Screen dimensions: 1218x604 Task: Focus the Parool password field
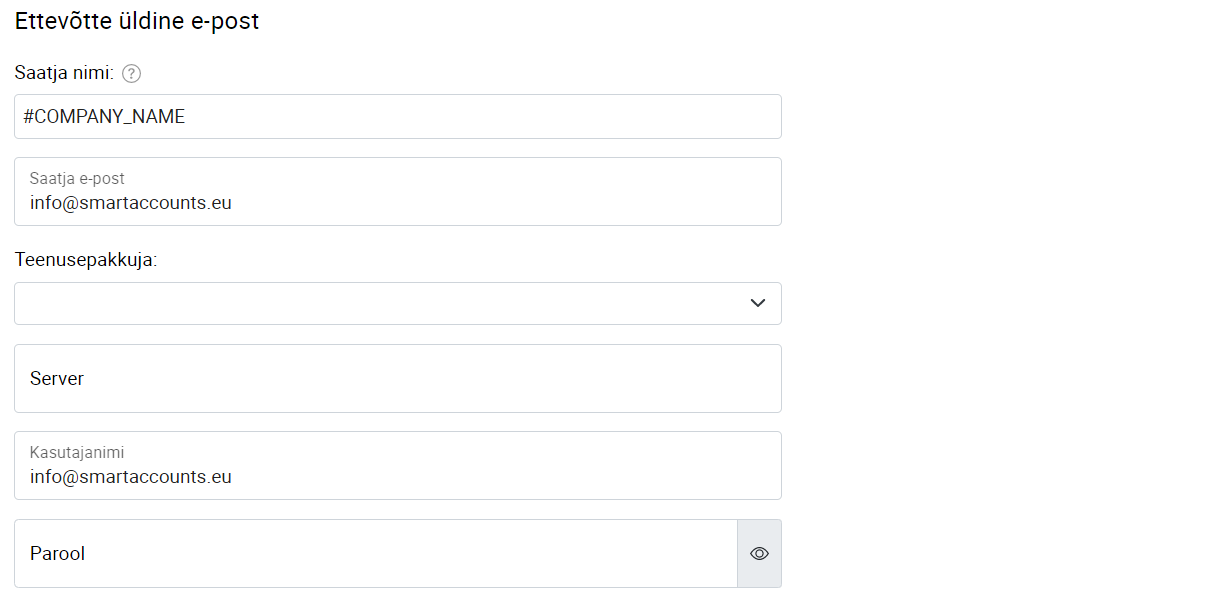pyautogui.click(x=376, y=553)
